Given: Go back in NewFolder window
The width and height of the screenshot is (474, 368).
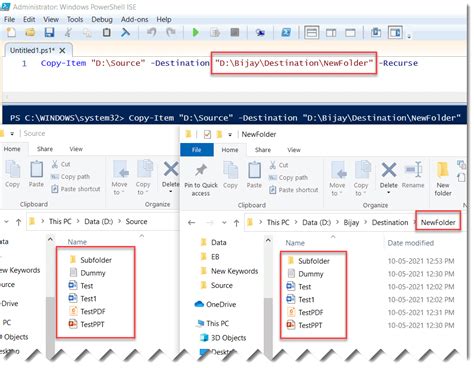Looking at the screenshot, I should [191, 222].
